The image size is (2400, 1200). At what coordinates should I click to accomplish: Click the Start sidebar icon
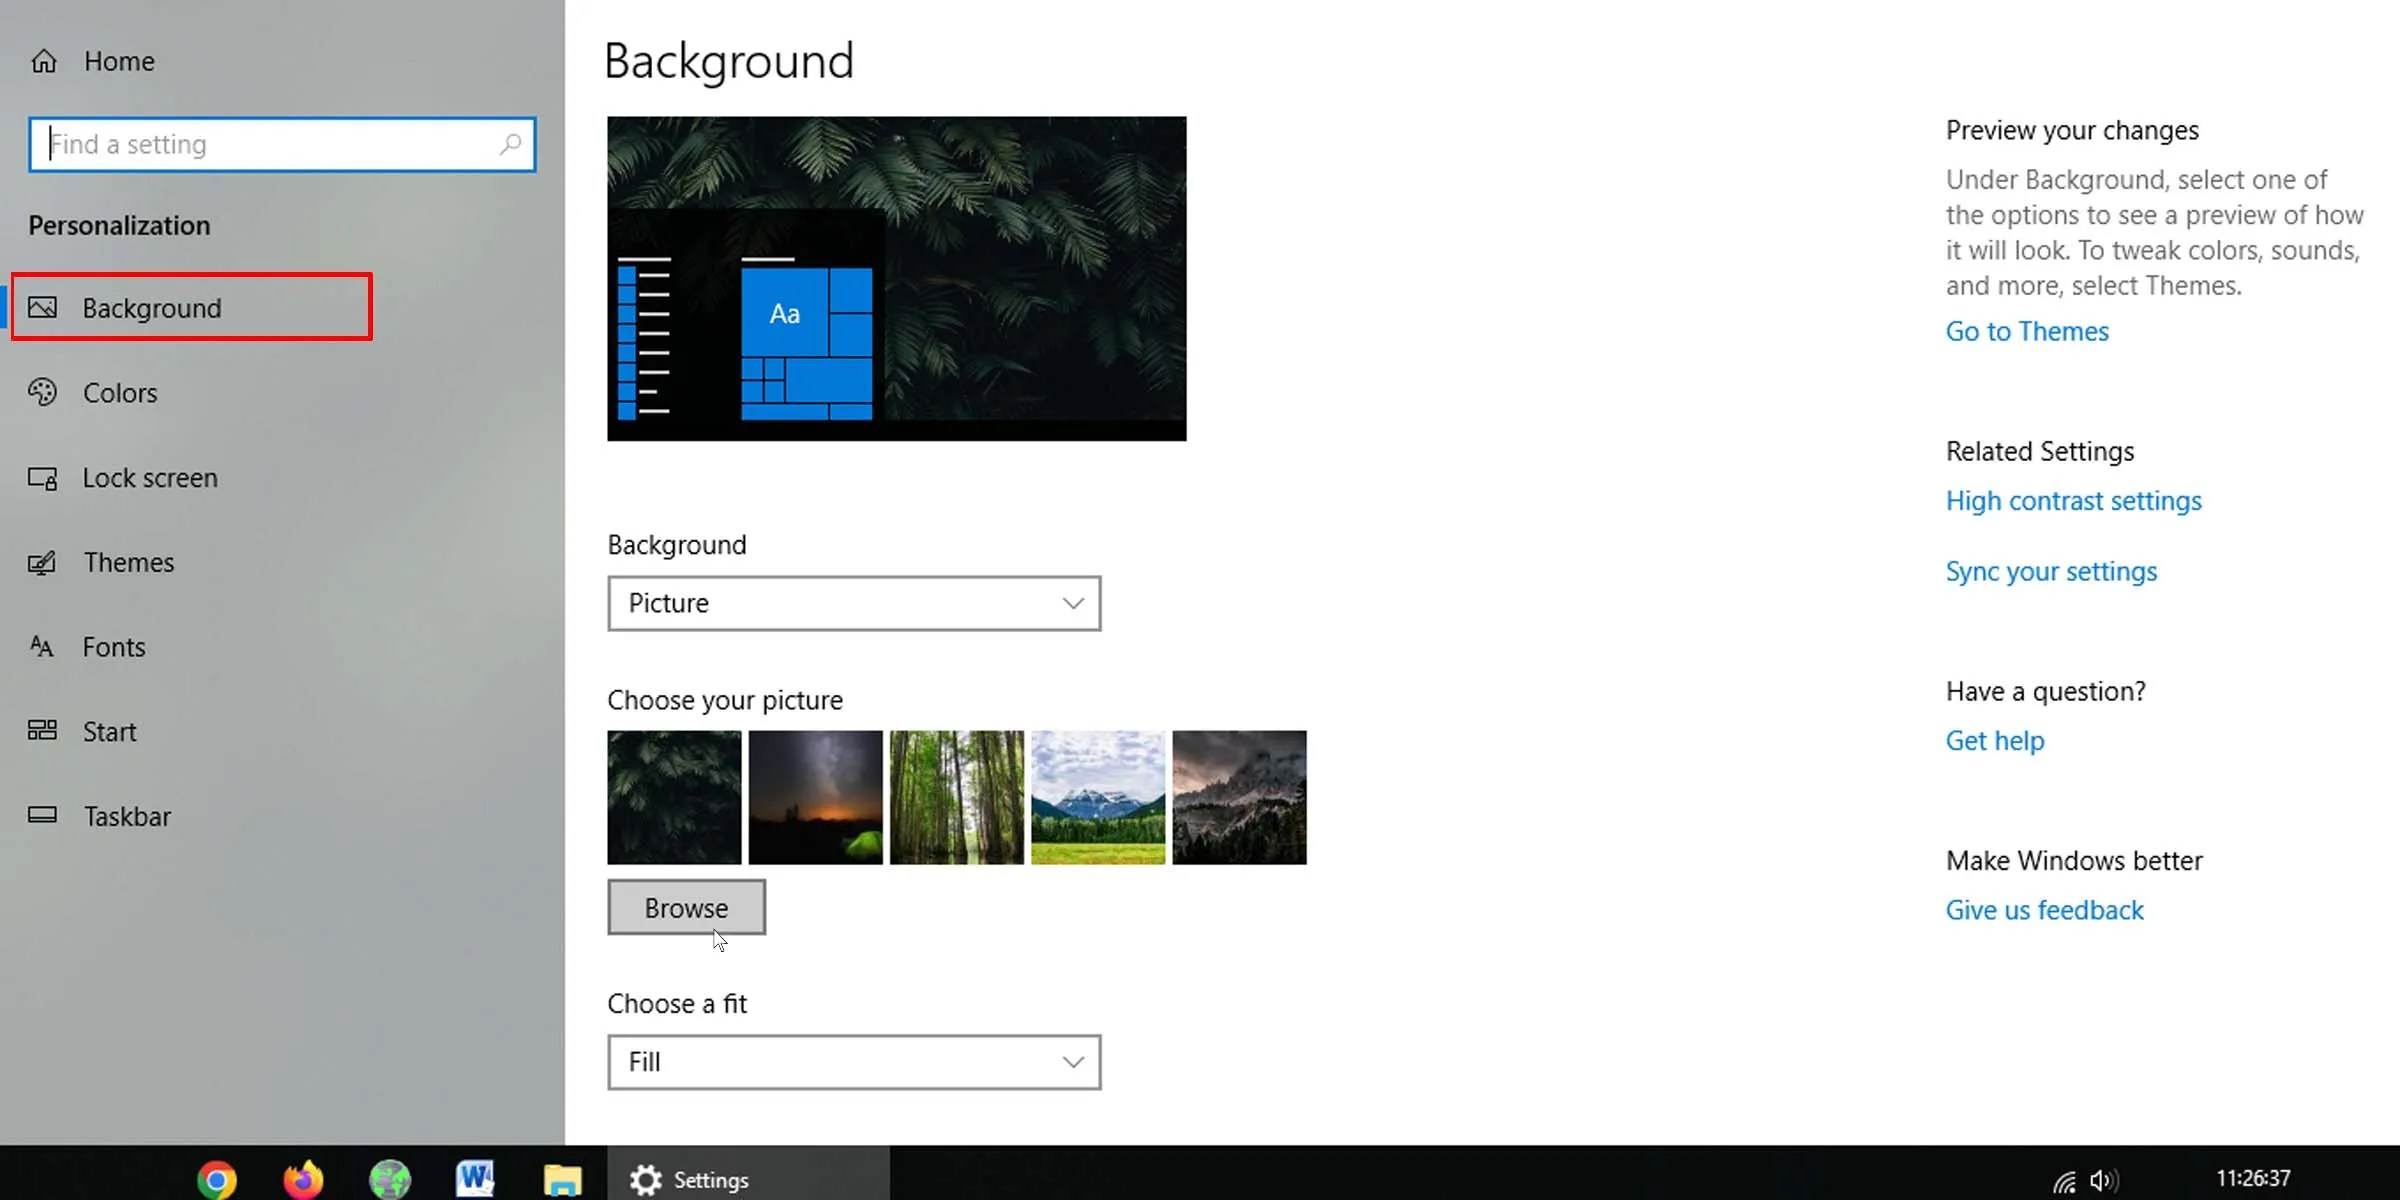42,731
